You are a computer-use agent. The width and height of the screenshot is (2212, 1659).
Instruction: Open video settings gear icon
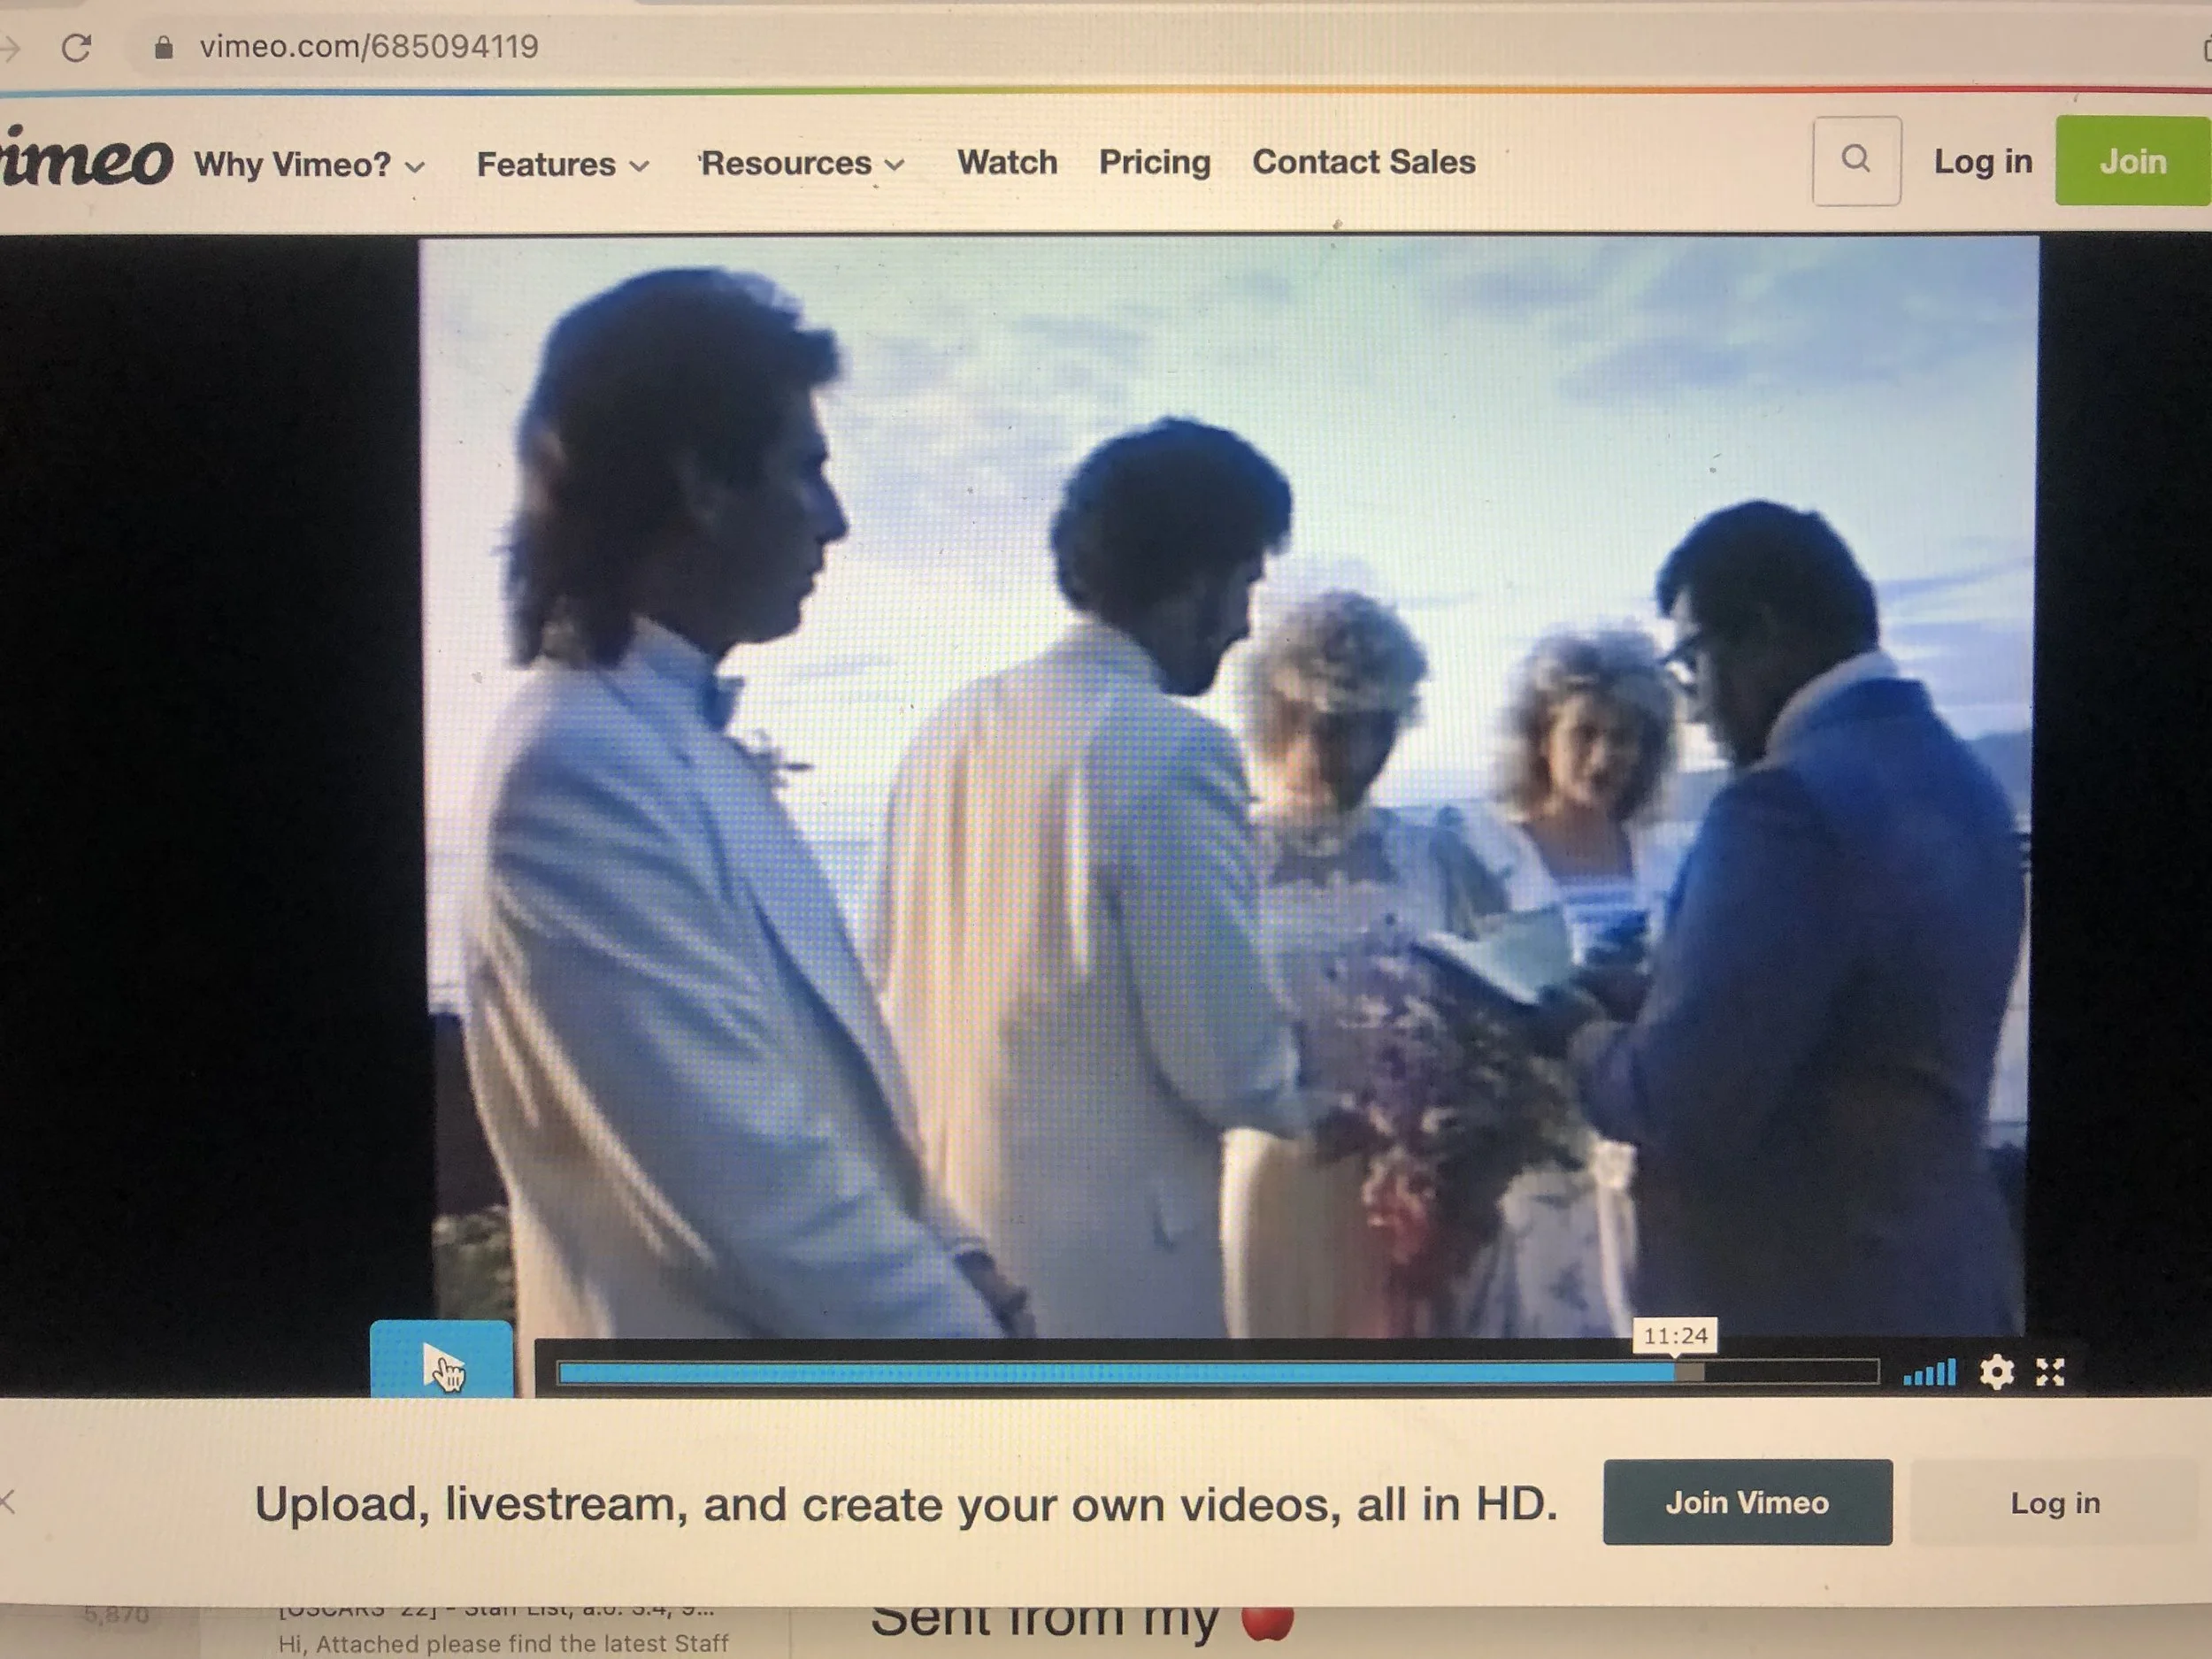coord(1996,1372)
